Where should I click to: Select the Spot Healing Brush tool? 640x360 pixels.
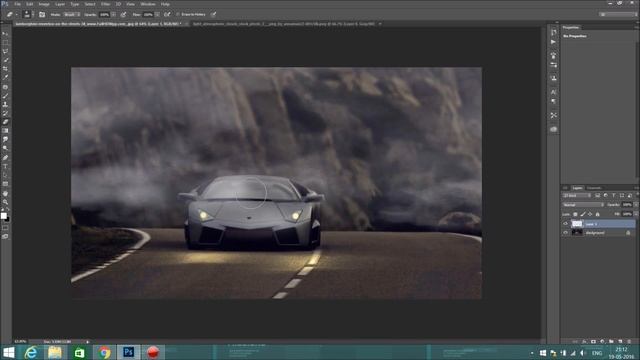pyautogui.click(x=5, y=87)
